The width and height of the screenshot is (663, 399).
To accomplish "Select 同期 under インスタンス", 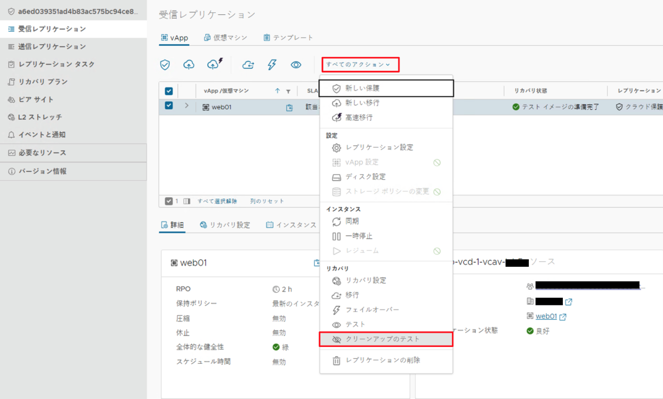I will 386,221.
